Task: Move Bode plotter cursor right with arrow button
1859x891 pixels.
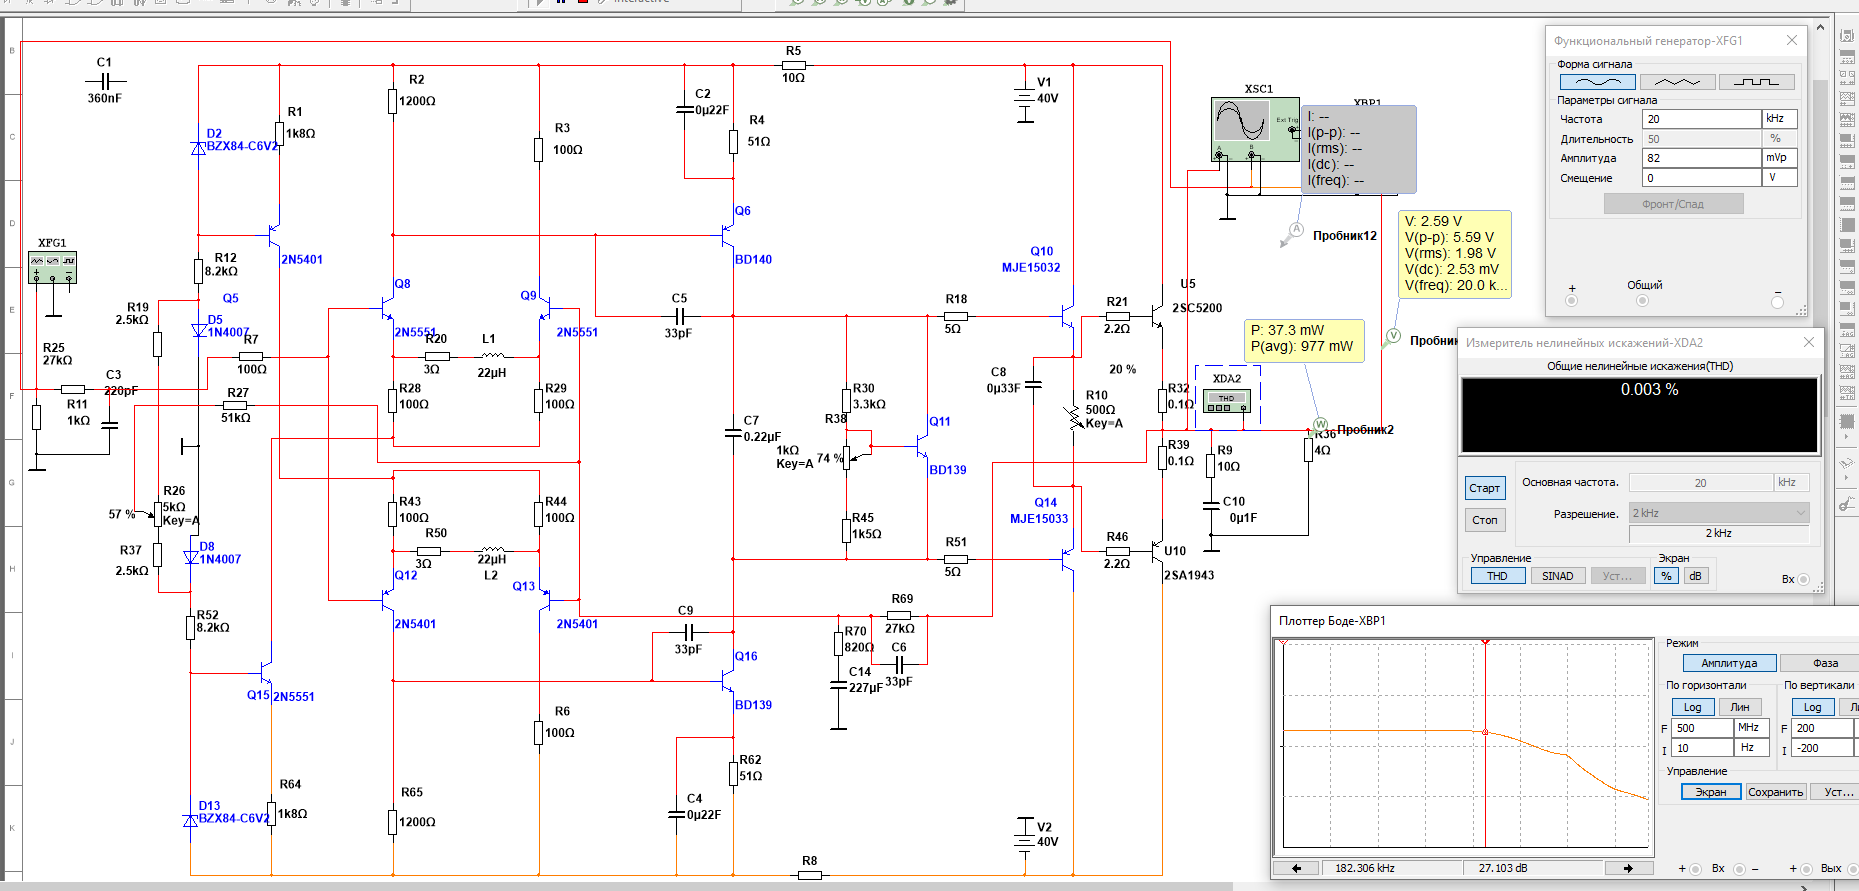Action: coord(1628,868)
